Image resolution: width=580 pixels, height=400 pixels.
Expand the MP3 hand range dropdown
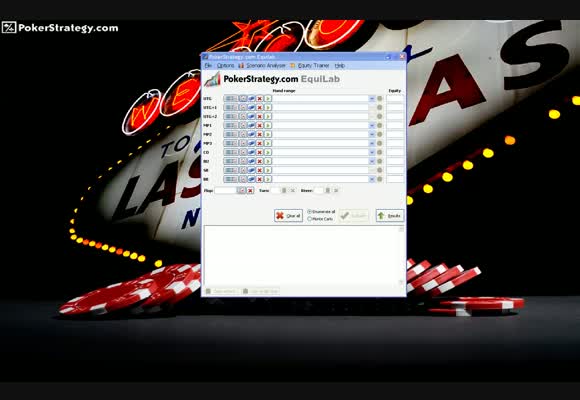(372, 143)
